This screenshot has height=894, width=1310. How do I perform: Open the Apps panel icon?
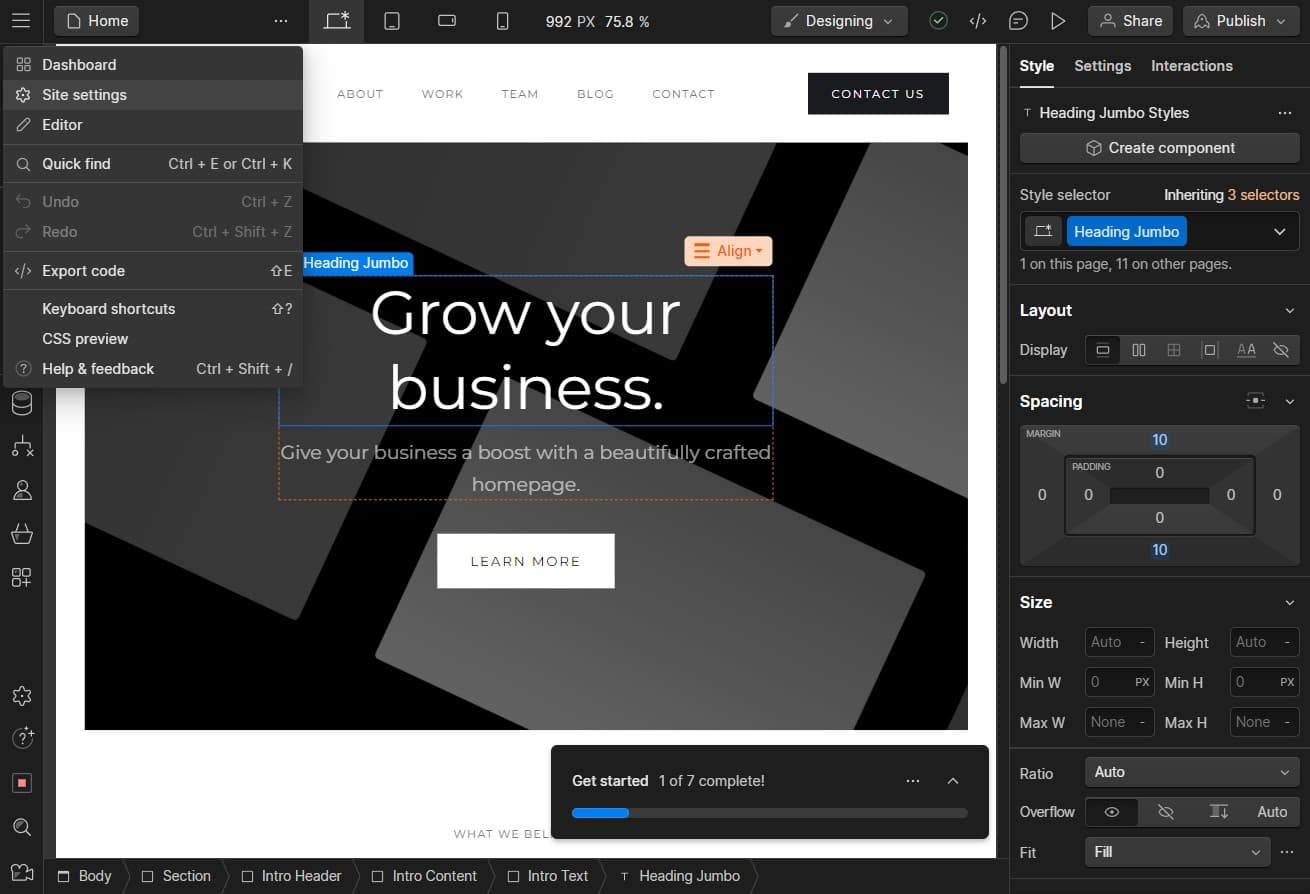coord(21,577)
